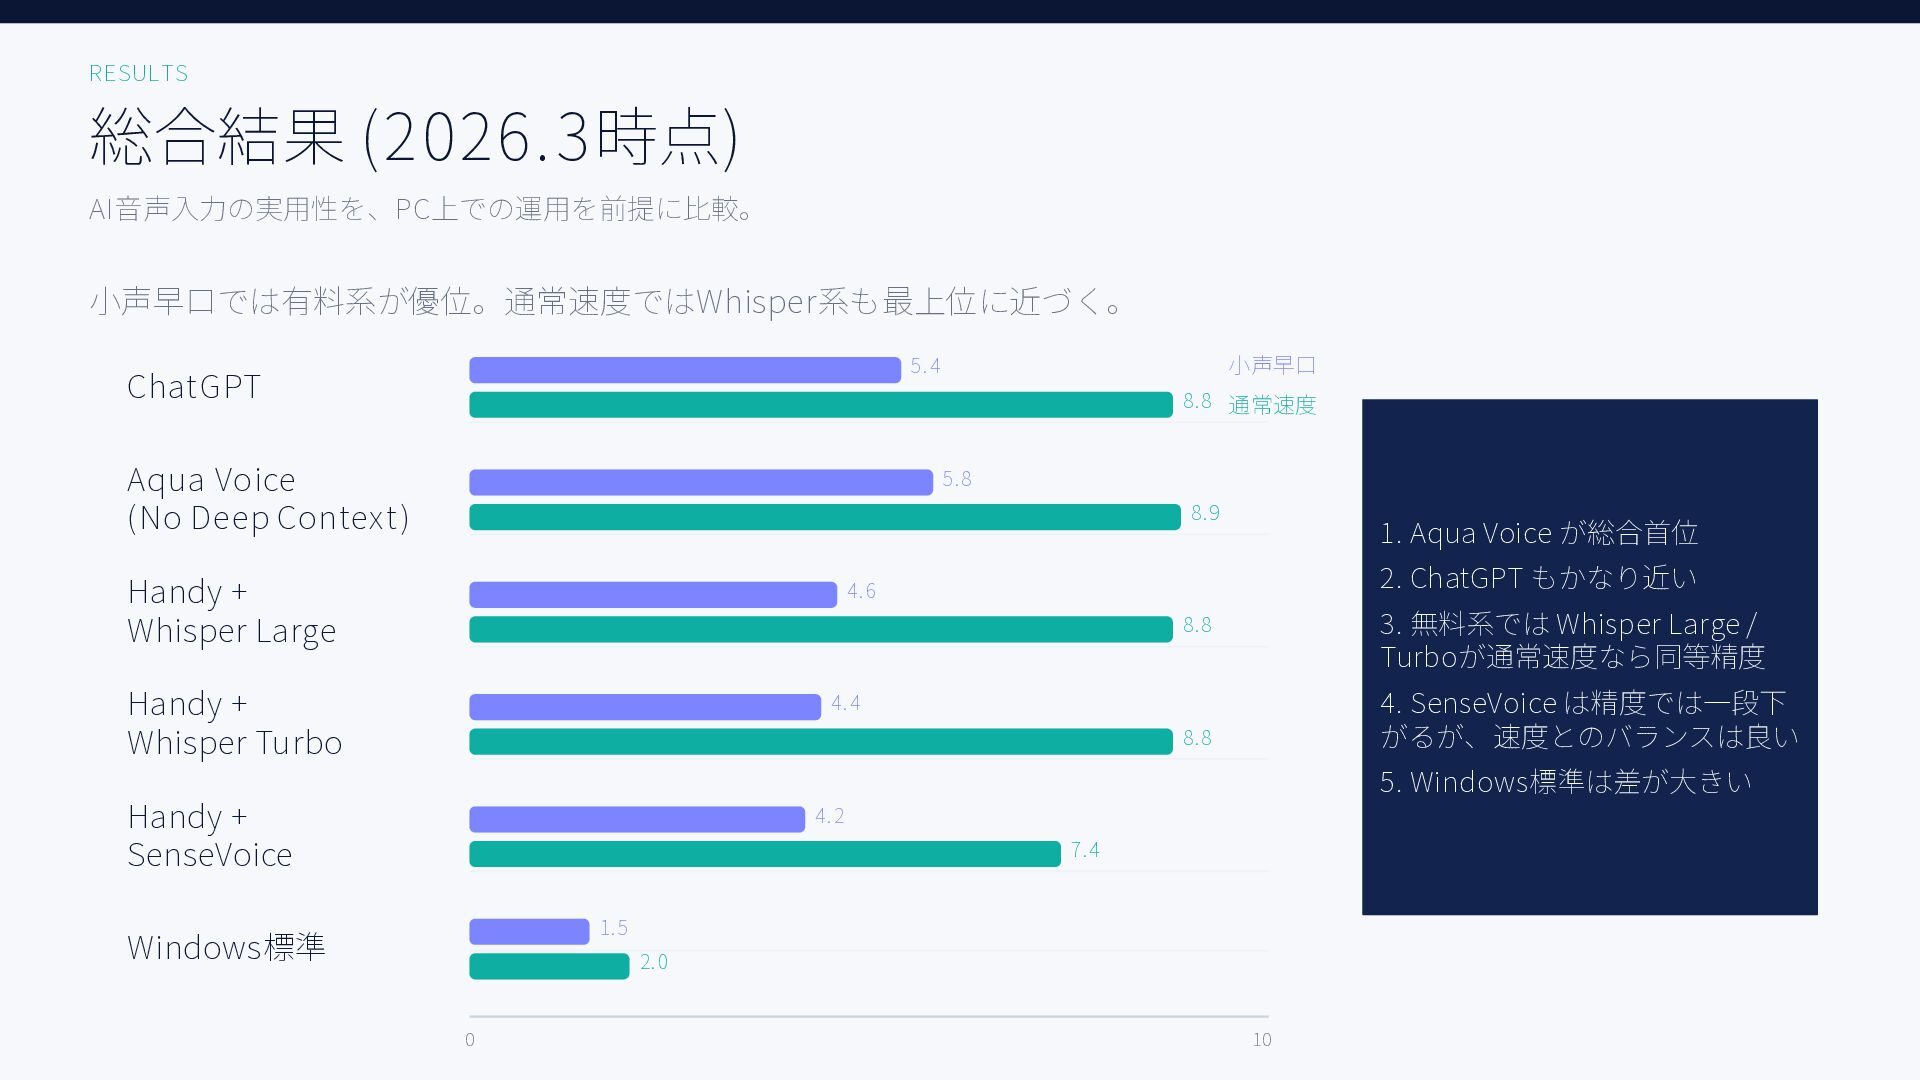Click Handy + Whisper Large purple bar
This screenshot has height=1080, width=1920.
point(652,595)
